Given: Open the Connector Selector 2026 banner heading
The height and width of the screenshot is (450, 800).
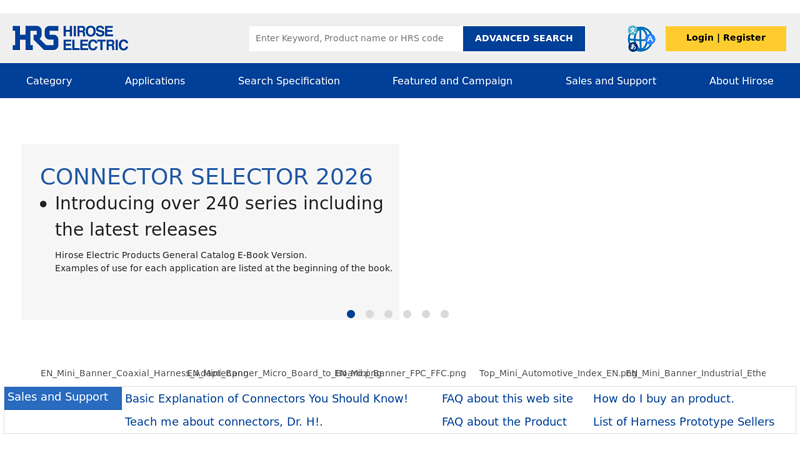Looking at the screenshot, I should 206,177.
